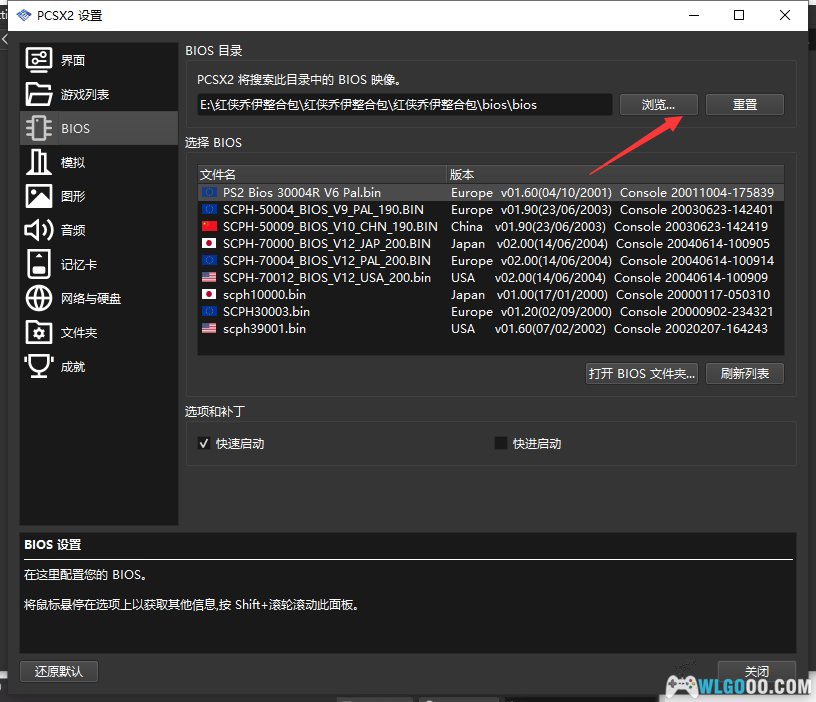Select the 文件夹 (Folders) settings icon

pyautogui.click(x=38, y=332)
